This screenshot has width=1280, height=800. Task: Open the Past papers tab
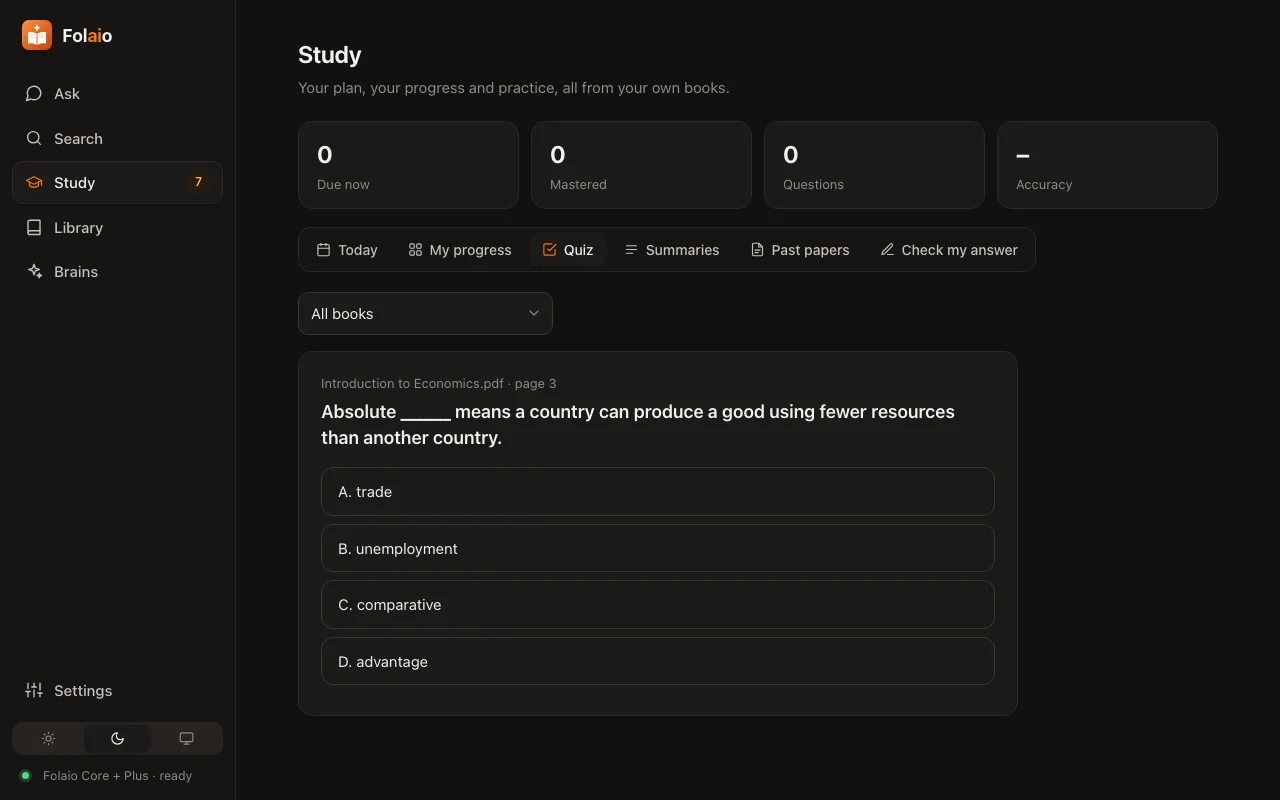click(x=800, y=249)
